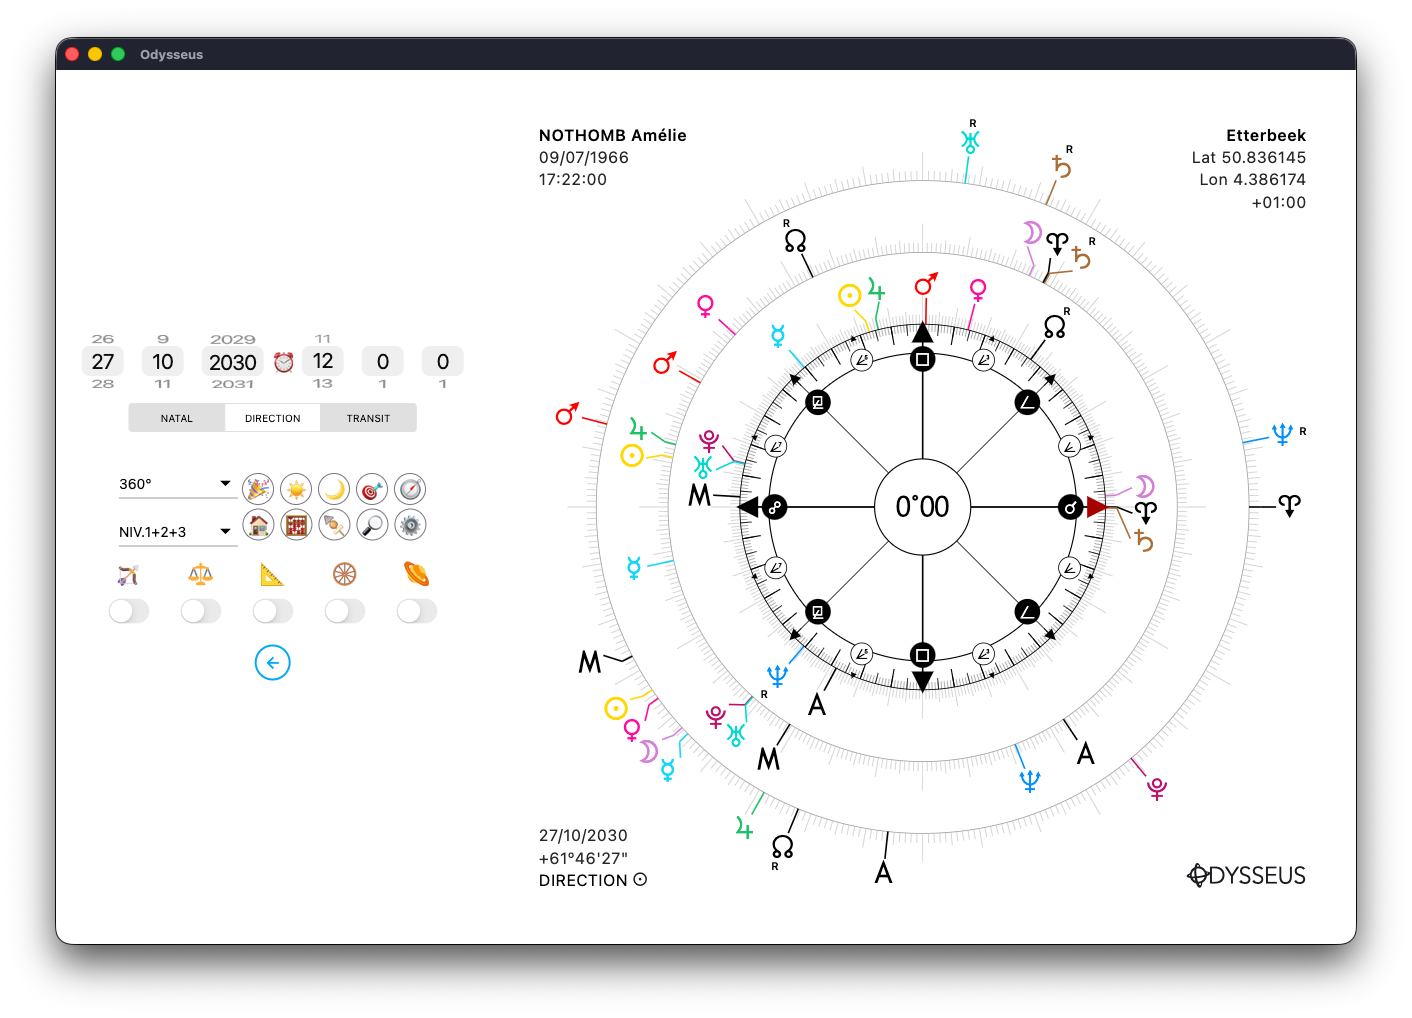Enable the switch under the ringed planet icon
This screenshot has height=1018, width=1412.
417,611
